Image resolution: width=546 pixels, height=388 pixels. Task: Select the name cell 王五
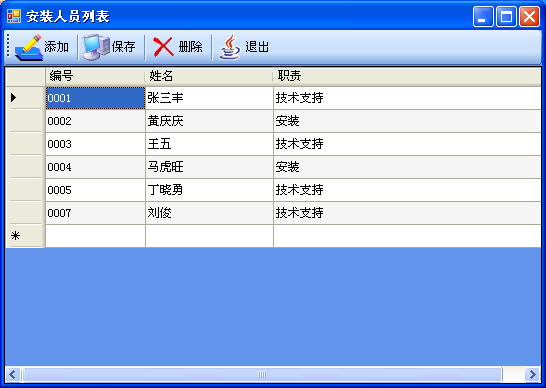click(209, 144)
